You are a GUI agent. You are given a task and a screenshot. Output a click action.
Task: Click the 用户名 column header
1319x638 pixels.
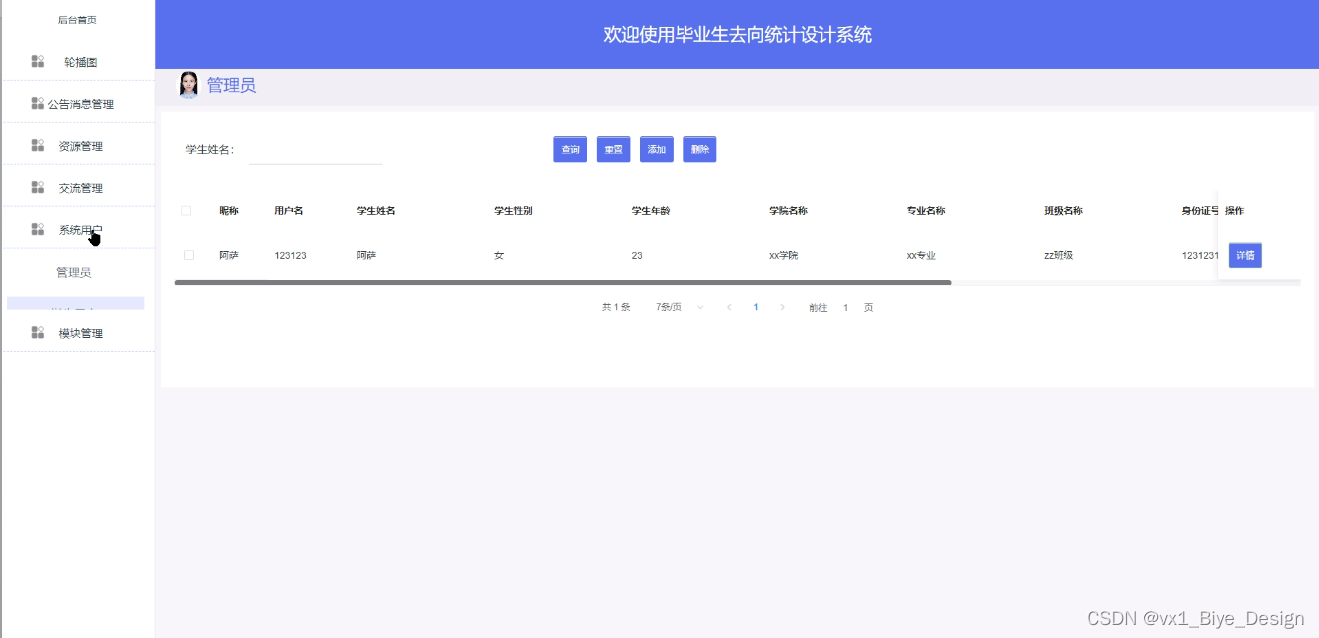(x=289, y=211)
